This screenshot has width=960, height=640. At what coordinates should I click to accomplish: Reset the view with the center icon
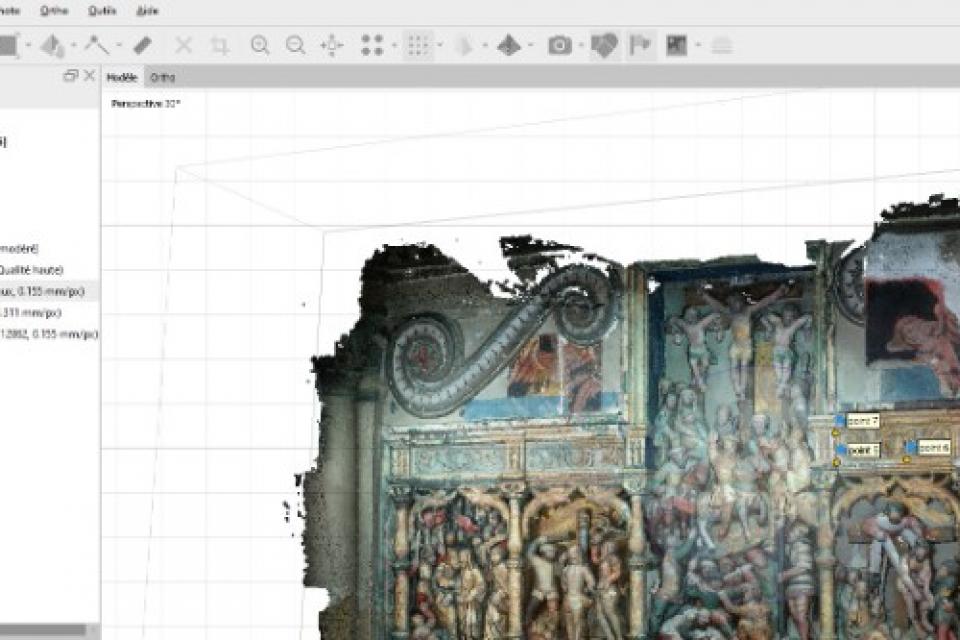(x=332, y=45)
